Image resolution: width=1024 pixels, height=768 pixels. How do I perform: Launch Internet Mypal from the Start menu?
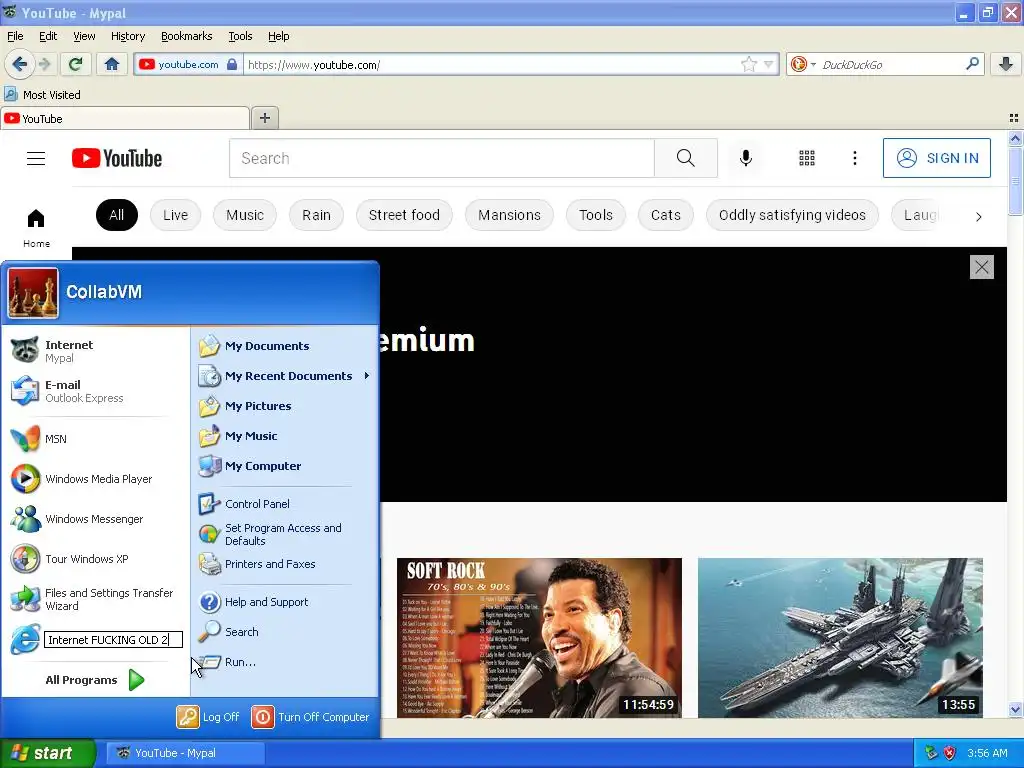click(x=96, y=351)
